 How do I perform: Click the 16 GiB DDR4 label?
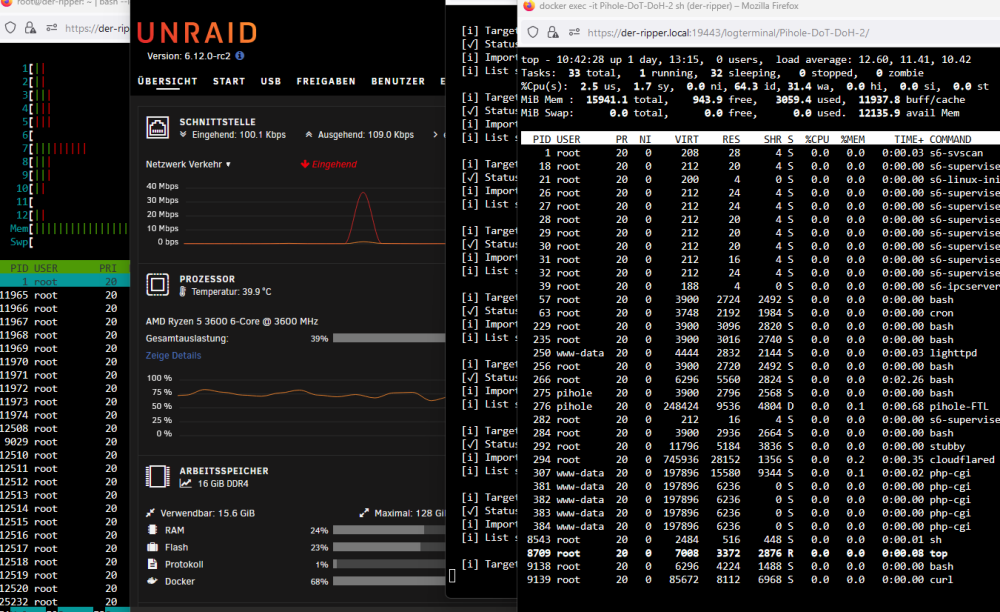coord(223,483)
